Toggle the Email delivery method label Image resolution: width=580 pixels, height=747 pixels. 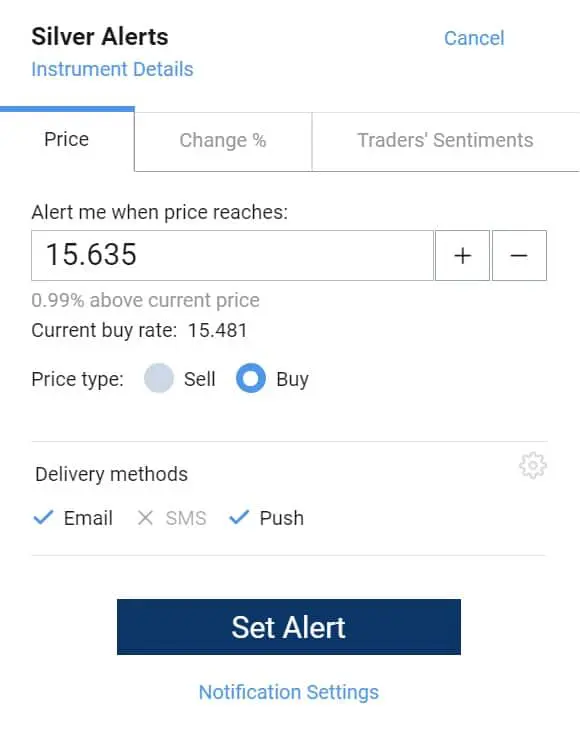[88, 518]
